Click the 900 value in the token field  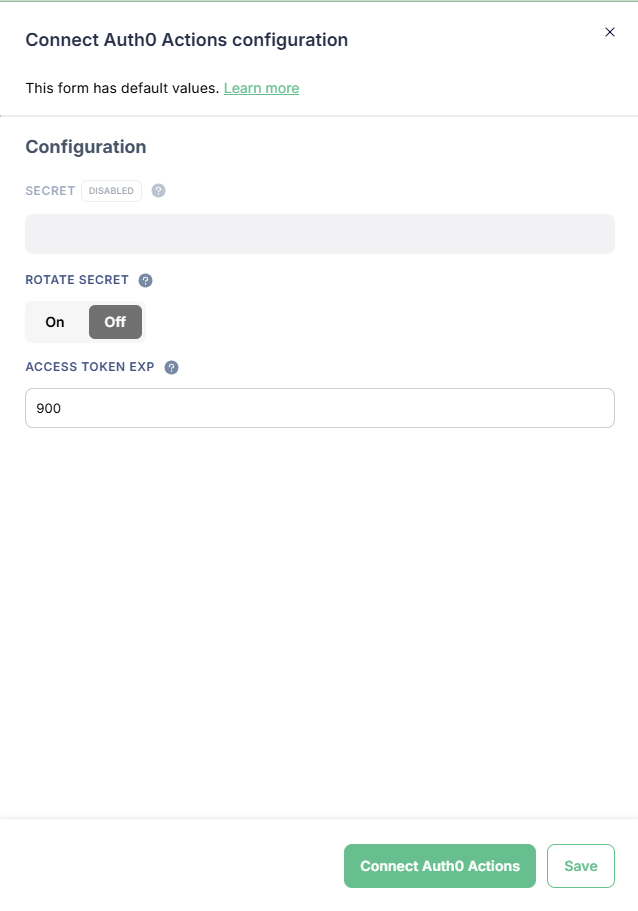(x=49, y=408)
